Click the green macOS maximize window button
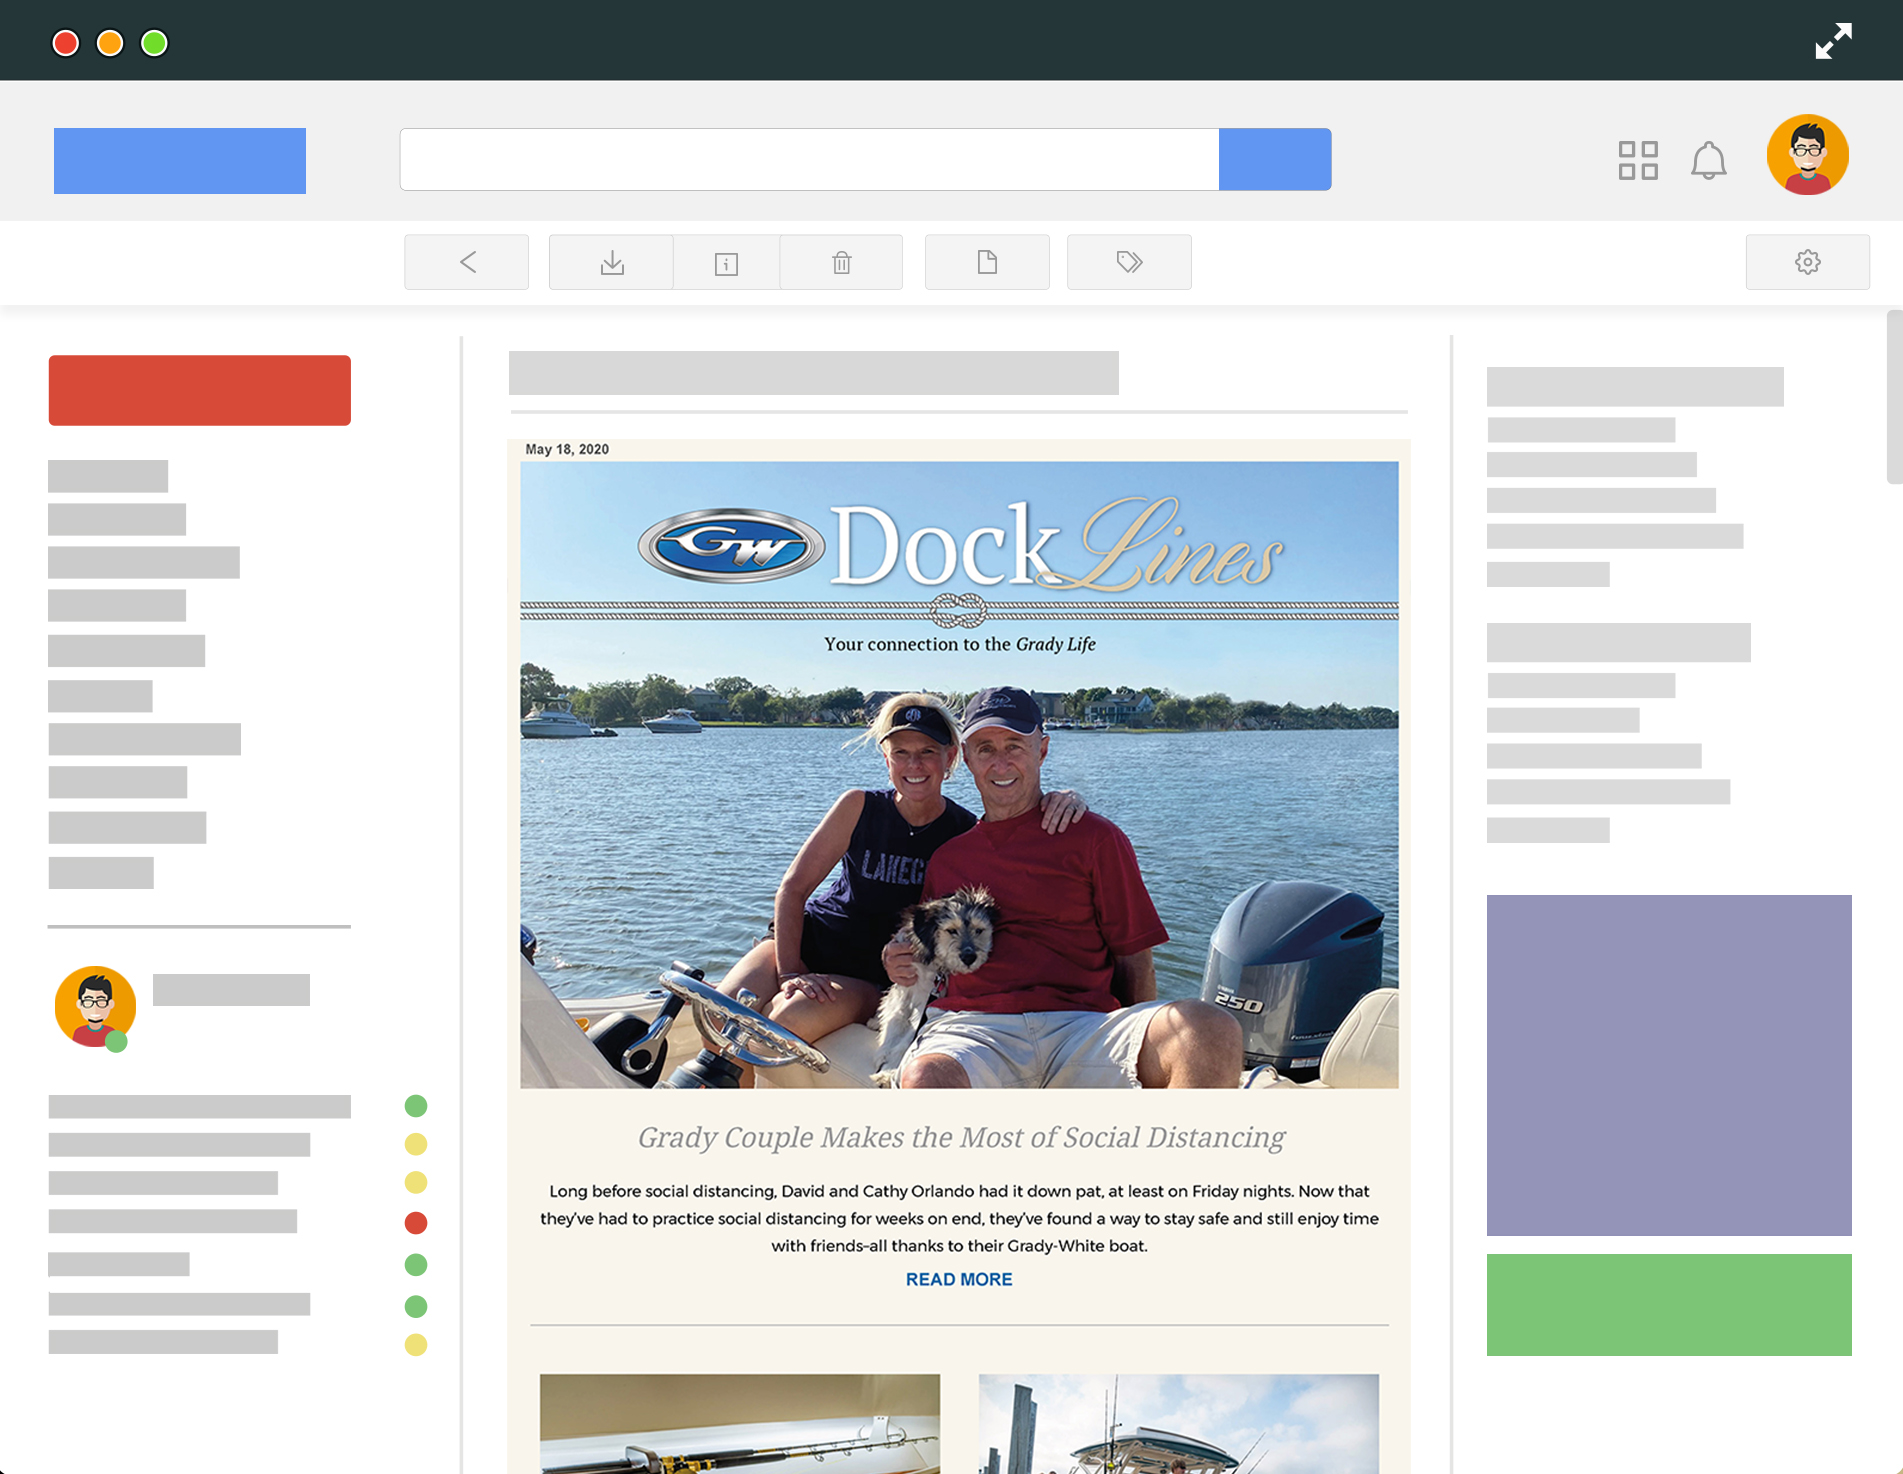The width and height of the screenshot is (1903, 1474). [x=154, y=43]
